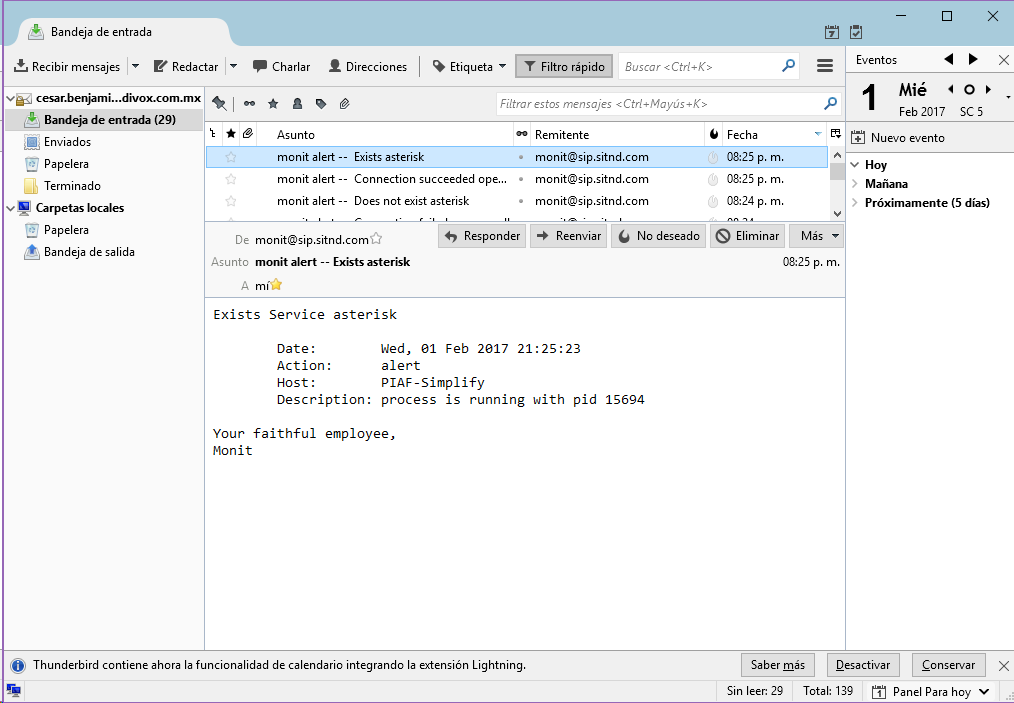Star the Does not exist asterisk message

pos(230,200)
